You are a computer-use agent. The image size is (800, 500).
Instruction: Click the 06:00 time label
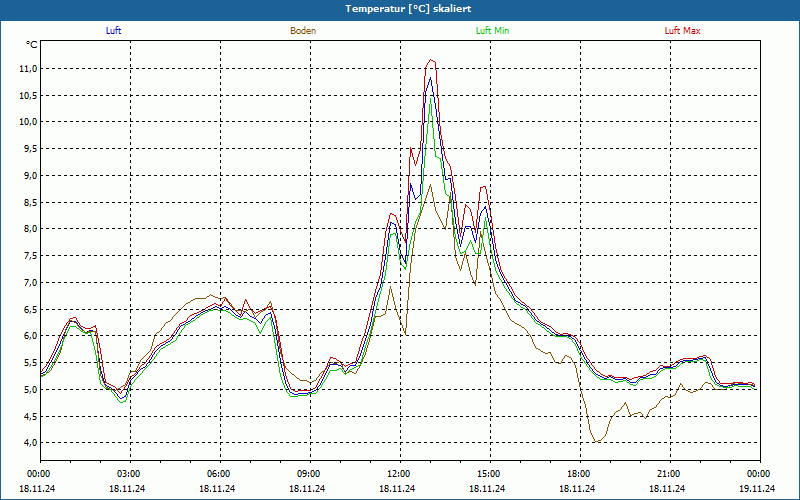click(x=220, y=474)
